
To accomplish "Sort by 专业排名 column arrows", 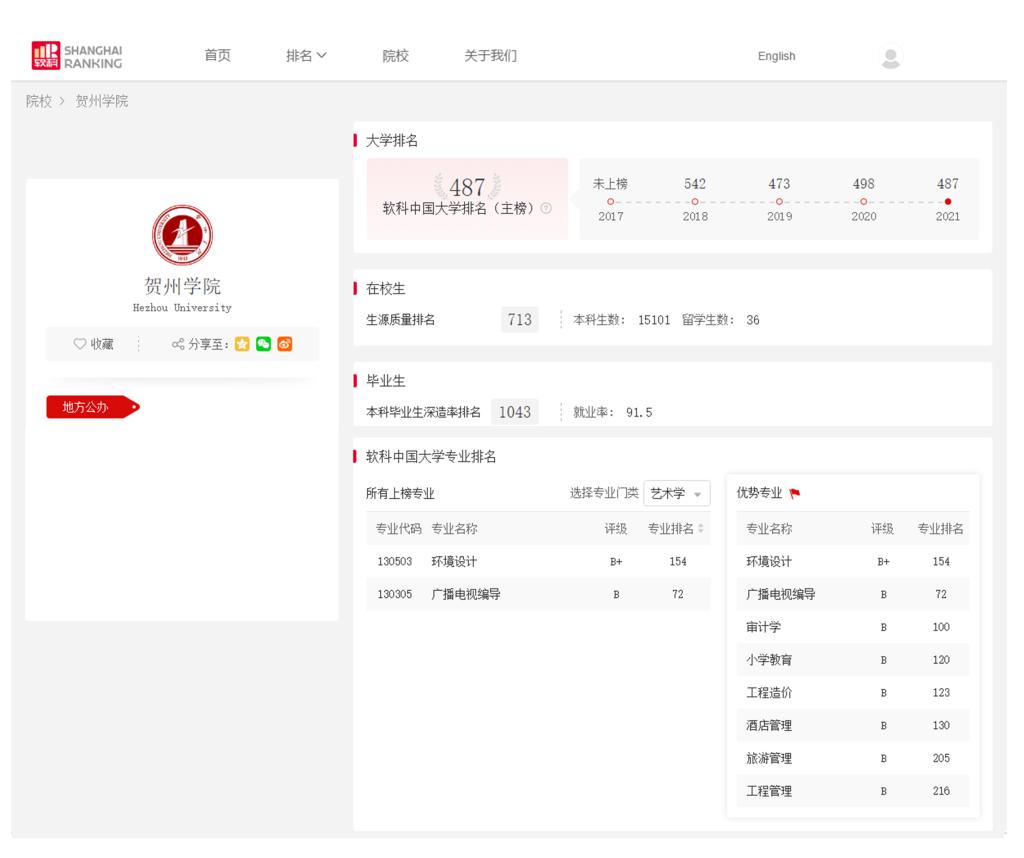I will tap(701, 529).
